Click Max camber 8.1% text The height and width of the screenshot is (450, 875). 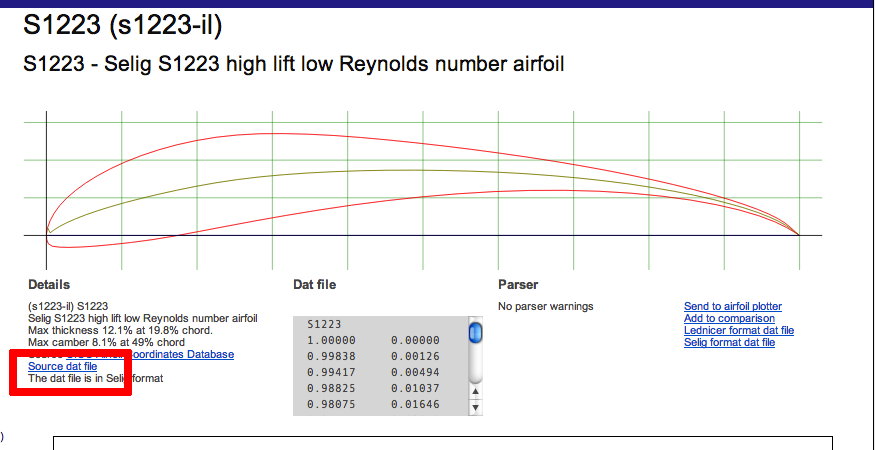click(106, 342)
